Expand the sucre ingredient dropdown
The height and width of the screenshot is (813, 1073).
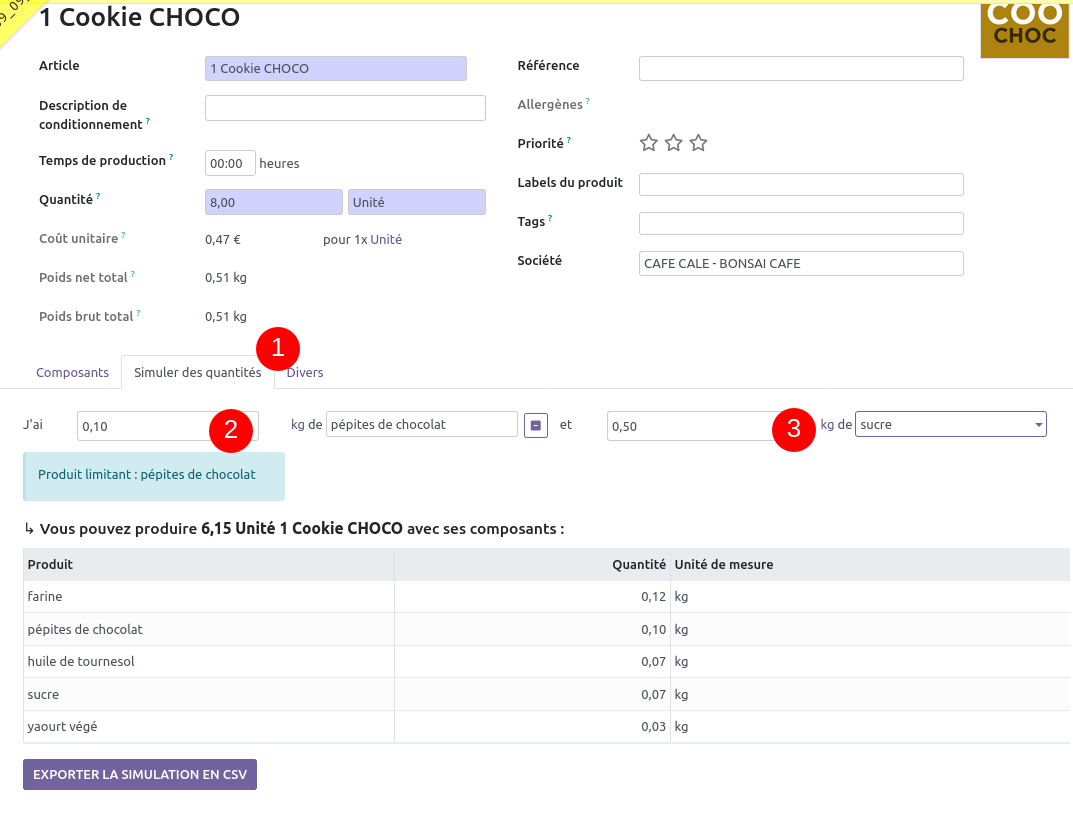tap(1037, 425)
